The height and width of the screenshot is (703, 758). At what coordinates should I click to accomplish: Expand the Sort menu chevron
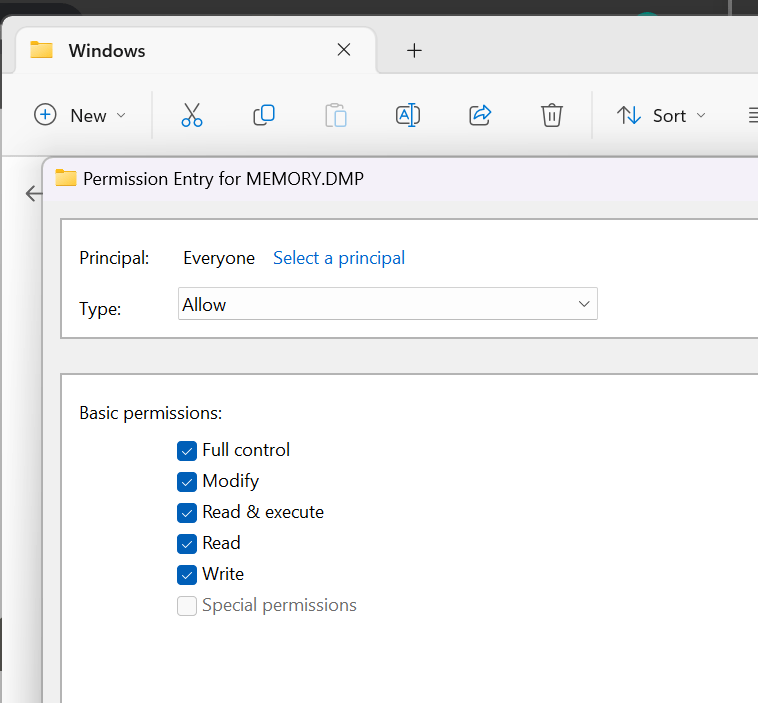click(701, 115)
